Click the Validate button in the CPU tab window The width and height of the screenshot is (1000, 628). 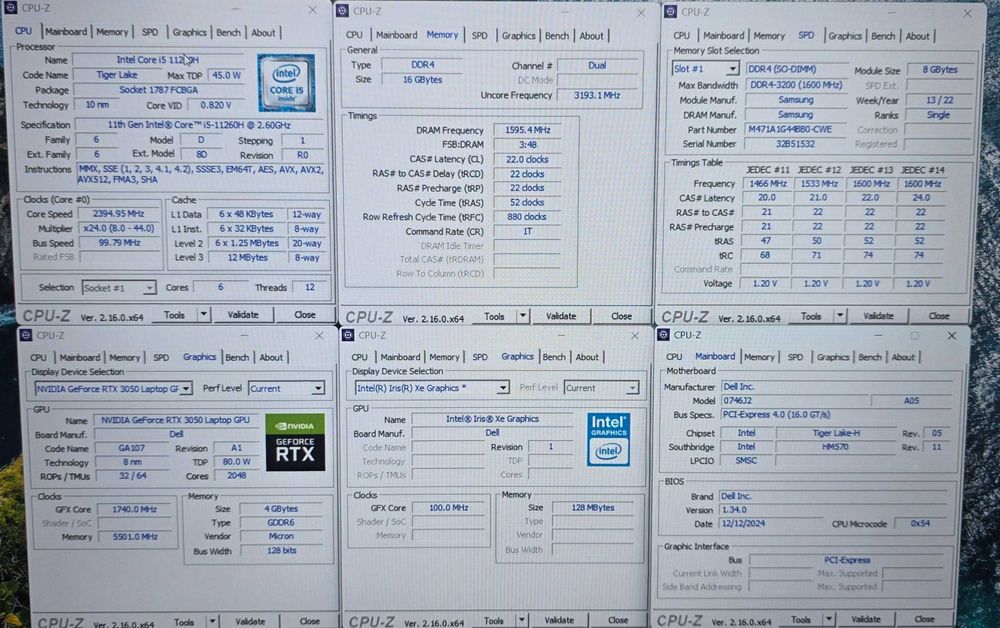pyautogui.click(x=243, y=314)
